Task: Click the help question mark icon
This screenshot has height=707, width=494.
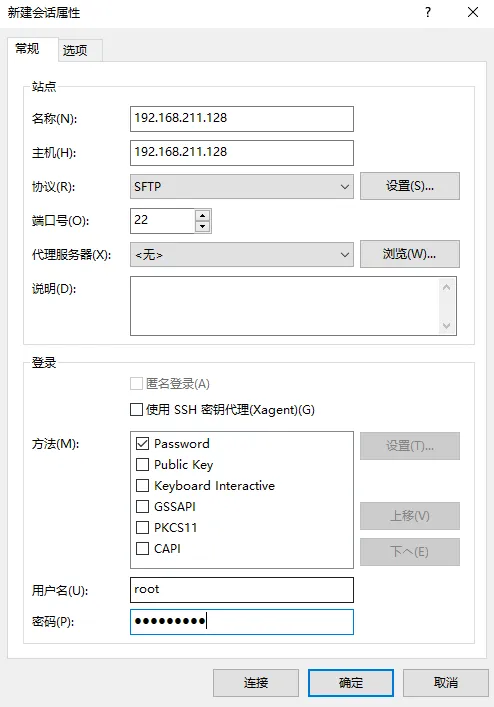Action: click(428, 12)
